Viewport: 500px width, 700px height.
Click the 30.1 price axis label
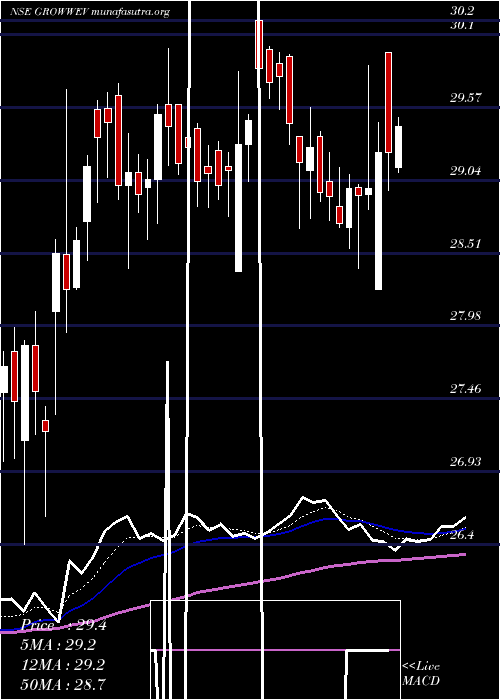click(462, 25)
